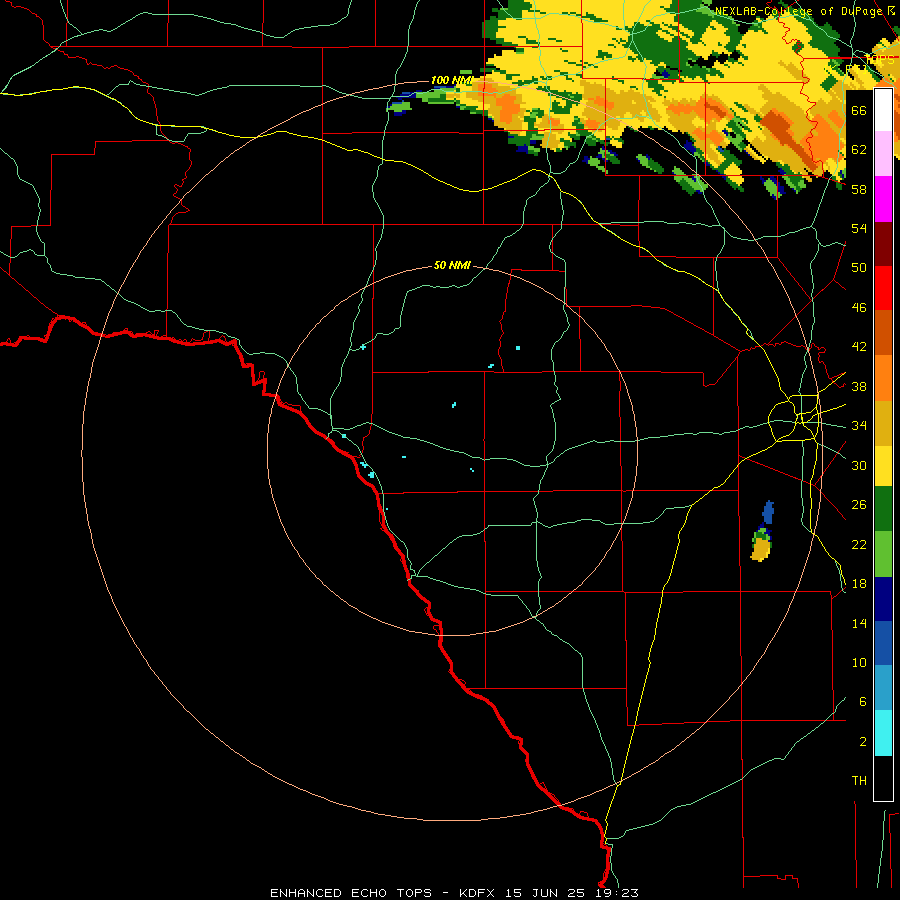Viewport: 900px width, 900px height.
Task: Click the yellow legend swatch
Action: (x=883, y=466)
